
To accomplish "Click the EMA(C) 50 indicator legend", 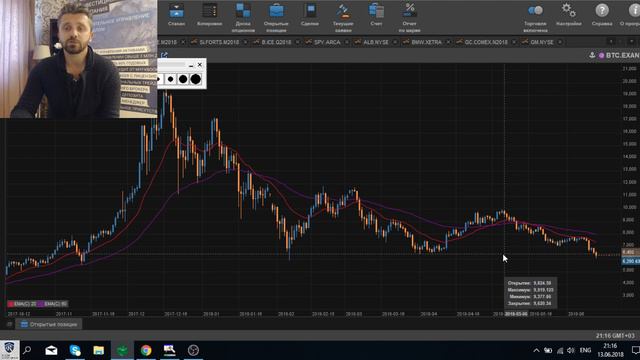I will (x=53, y=304).
